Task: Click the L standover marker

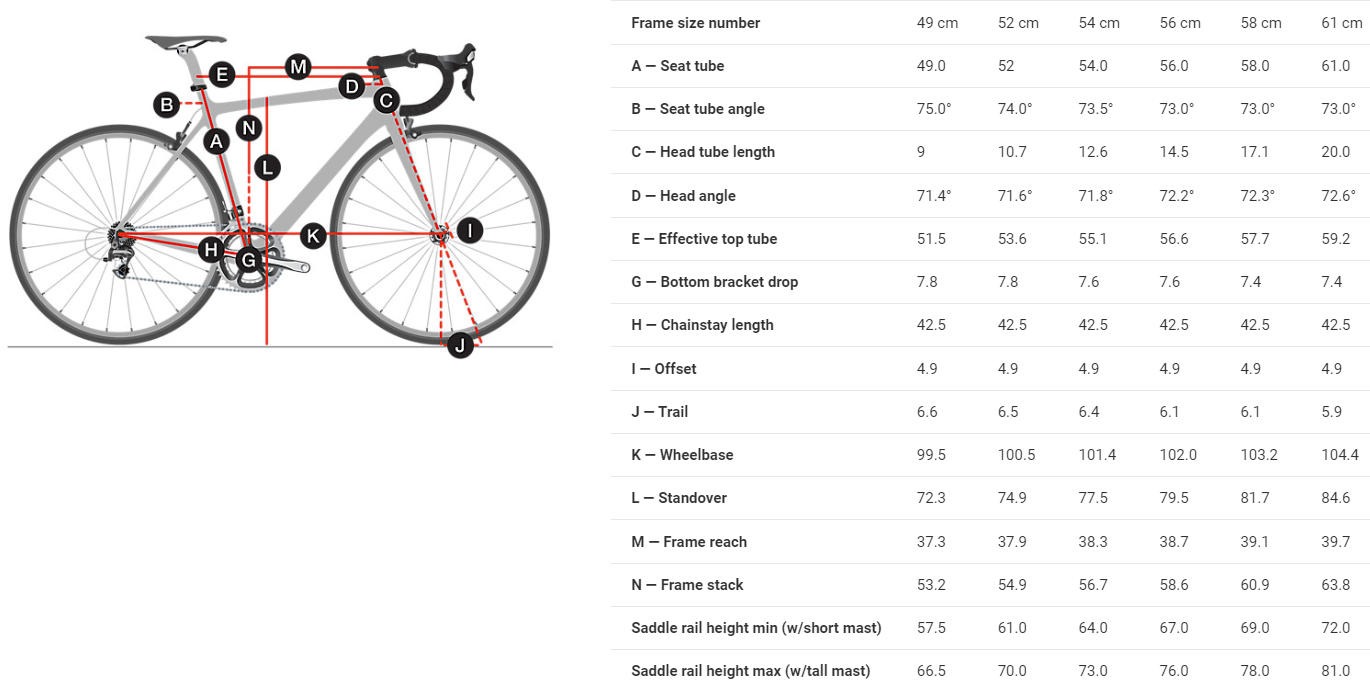Action: tap(266, 167)
